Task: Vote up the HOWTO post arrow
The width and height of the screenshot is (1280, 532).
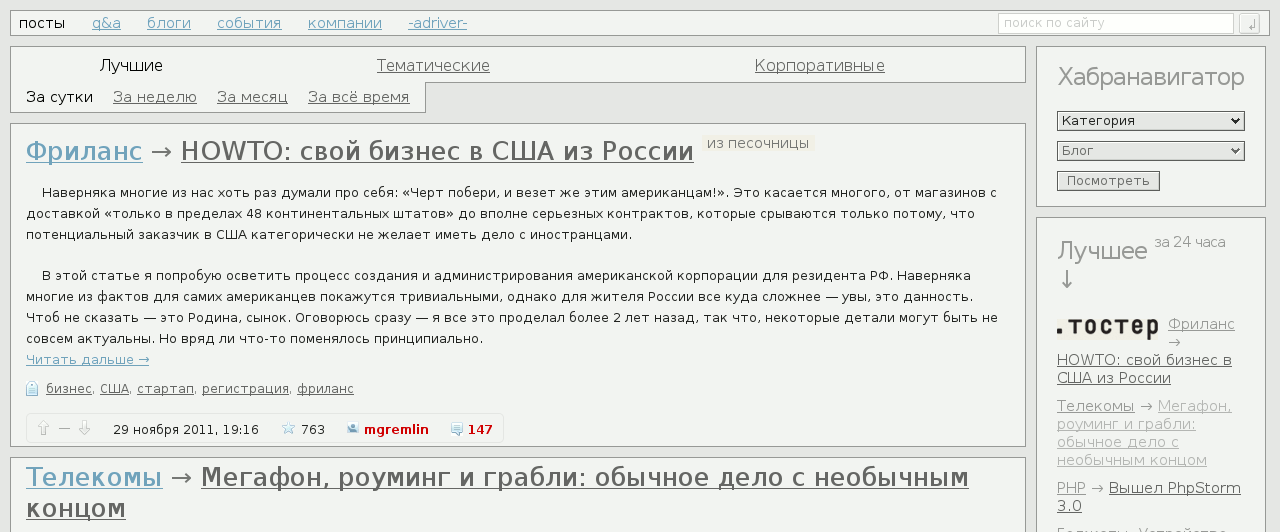Action: (x=43, y=429)
